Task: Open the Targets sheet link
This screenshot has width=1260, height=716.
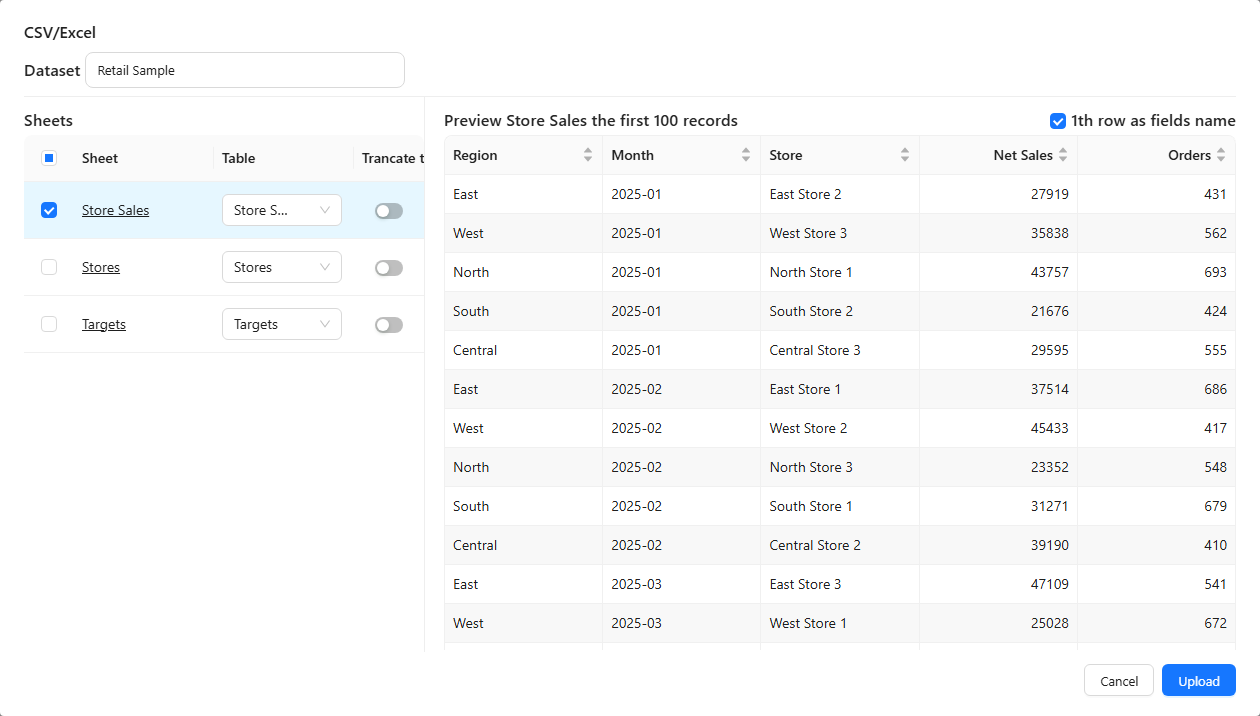Action: pos(104,324)
